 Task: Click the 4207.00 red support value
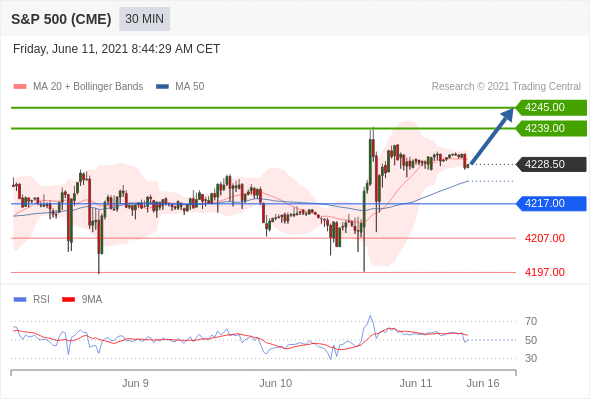[x=544, y=238]
